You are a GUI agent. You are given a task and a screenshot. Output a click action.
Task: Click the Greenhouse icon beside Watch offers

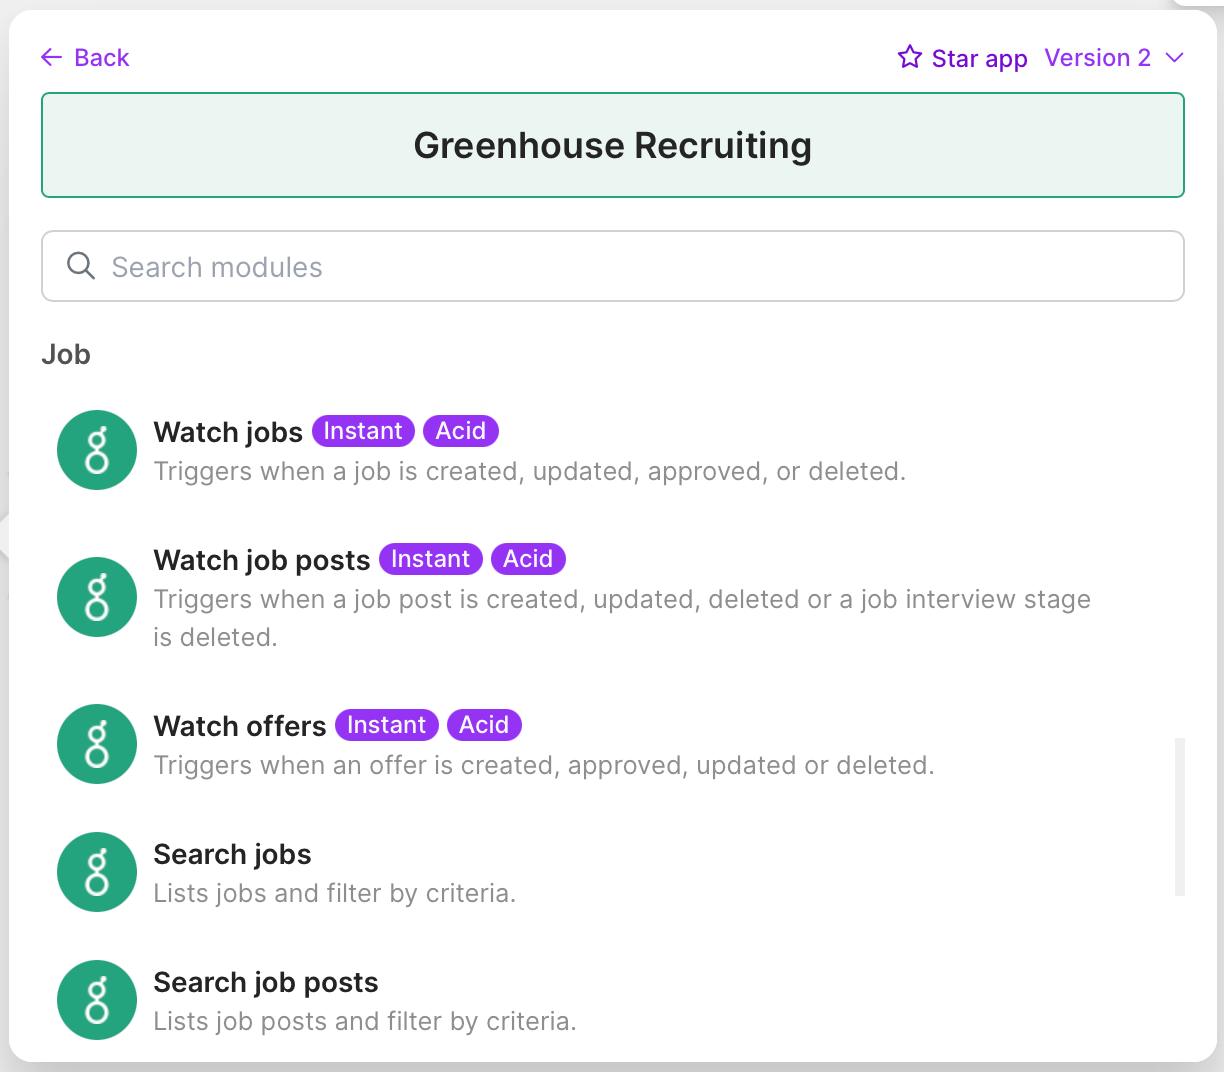97,744
